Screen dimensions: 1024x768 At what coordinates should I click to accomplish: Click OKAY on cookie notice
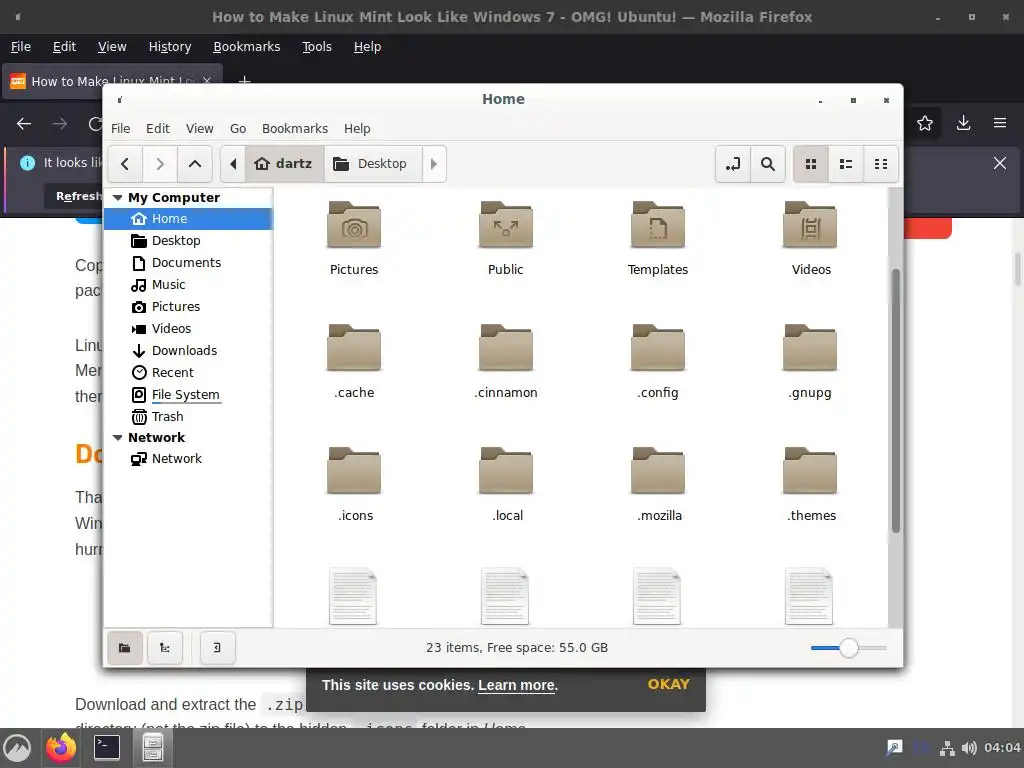[668, 684]
